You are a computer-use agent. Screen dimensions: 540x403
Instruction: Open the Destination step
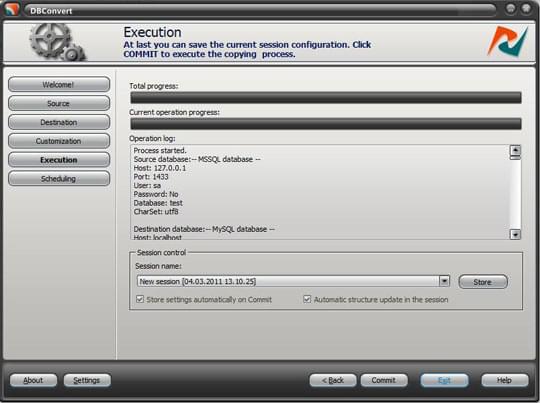(x=59, y=122)
